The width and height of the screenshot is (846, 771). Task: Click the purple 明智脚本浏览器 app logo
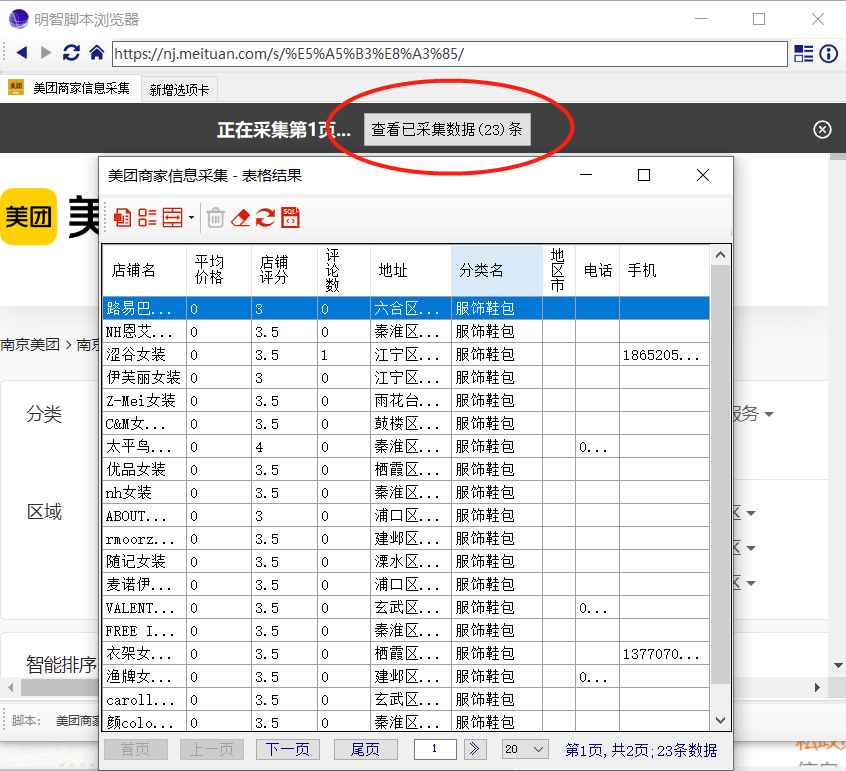click(x=18, y=19)
